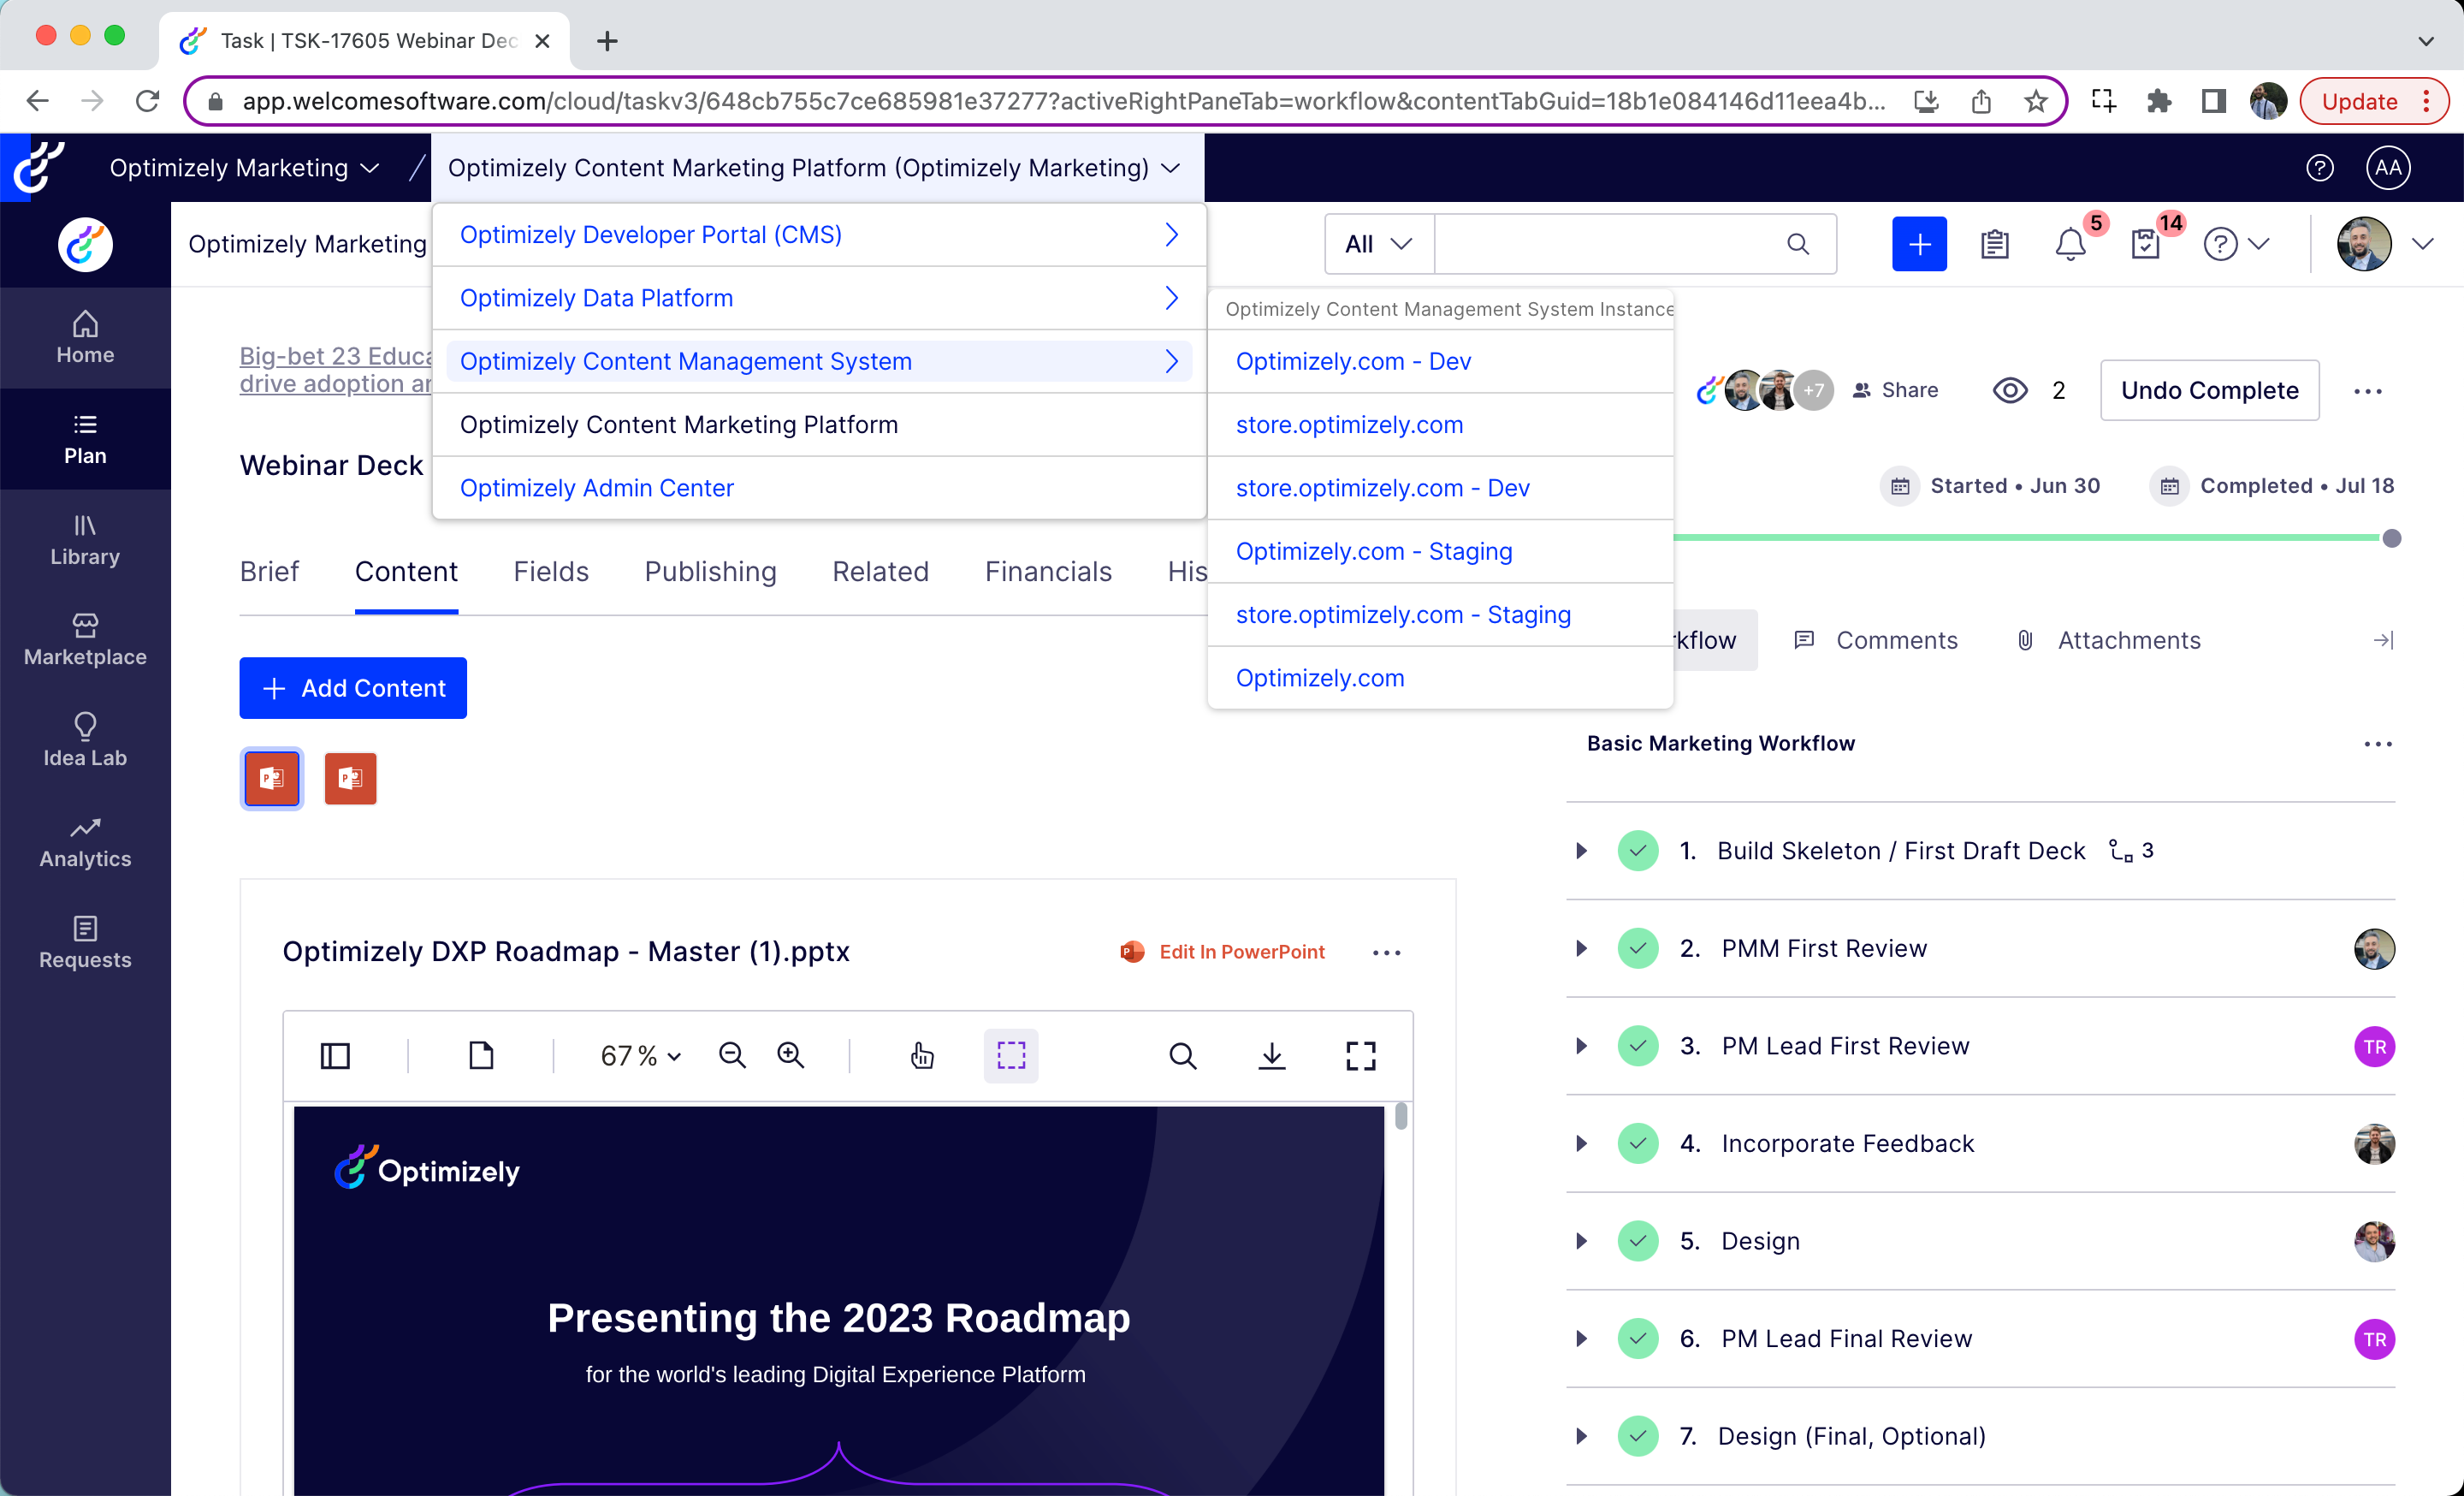Expand the PMM First Review step
Viewport: 2464px width, 1496px height.
pyautogui.click(x=1581, y=948)
